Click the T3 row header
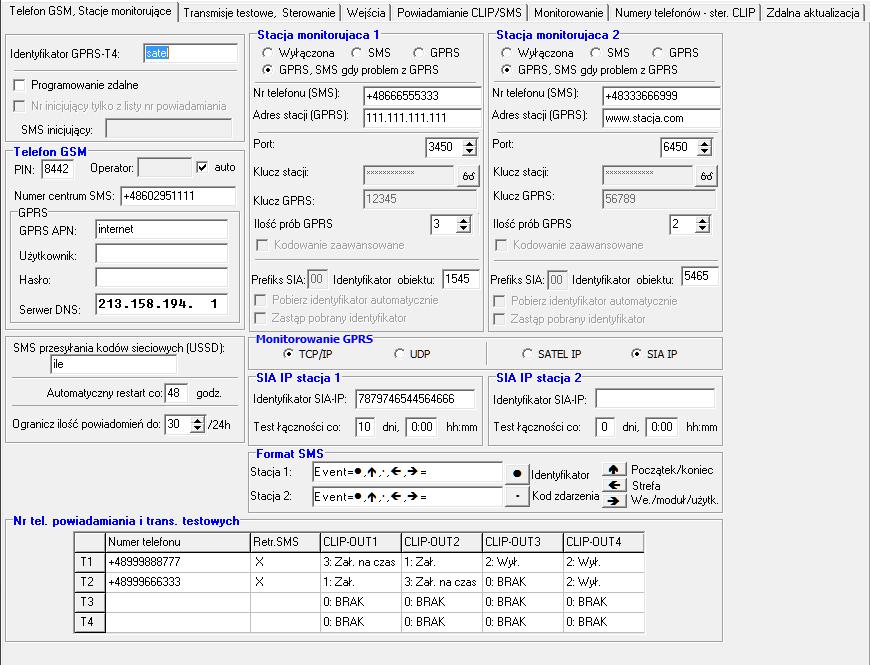The width and height of the screenshot is (870, 665). 89,602
